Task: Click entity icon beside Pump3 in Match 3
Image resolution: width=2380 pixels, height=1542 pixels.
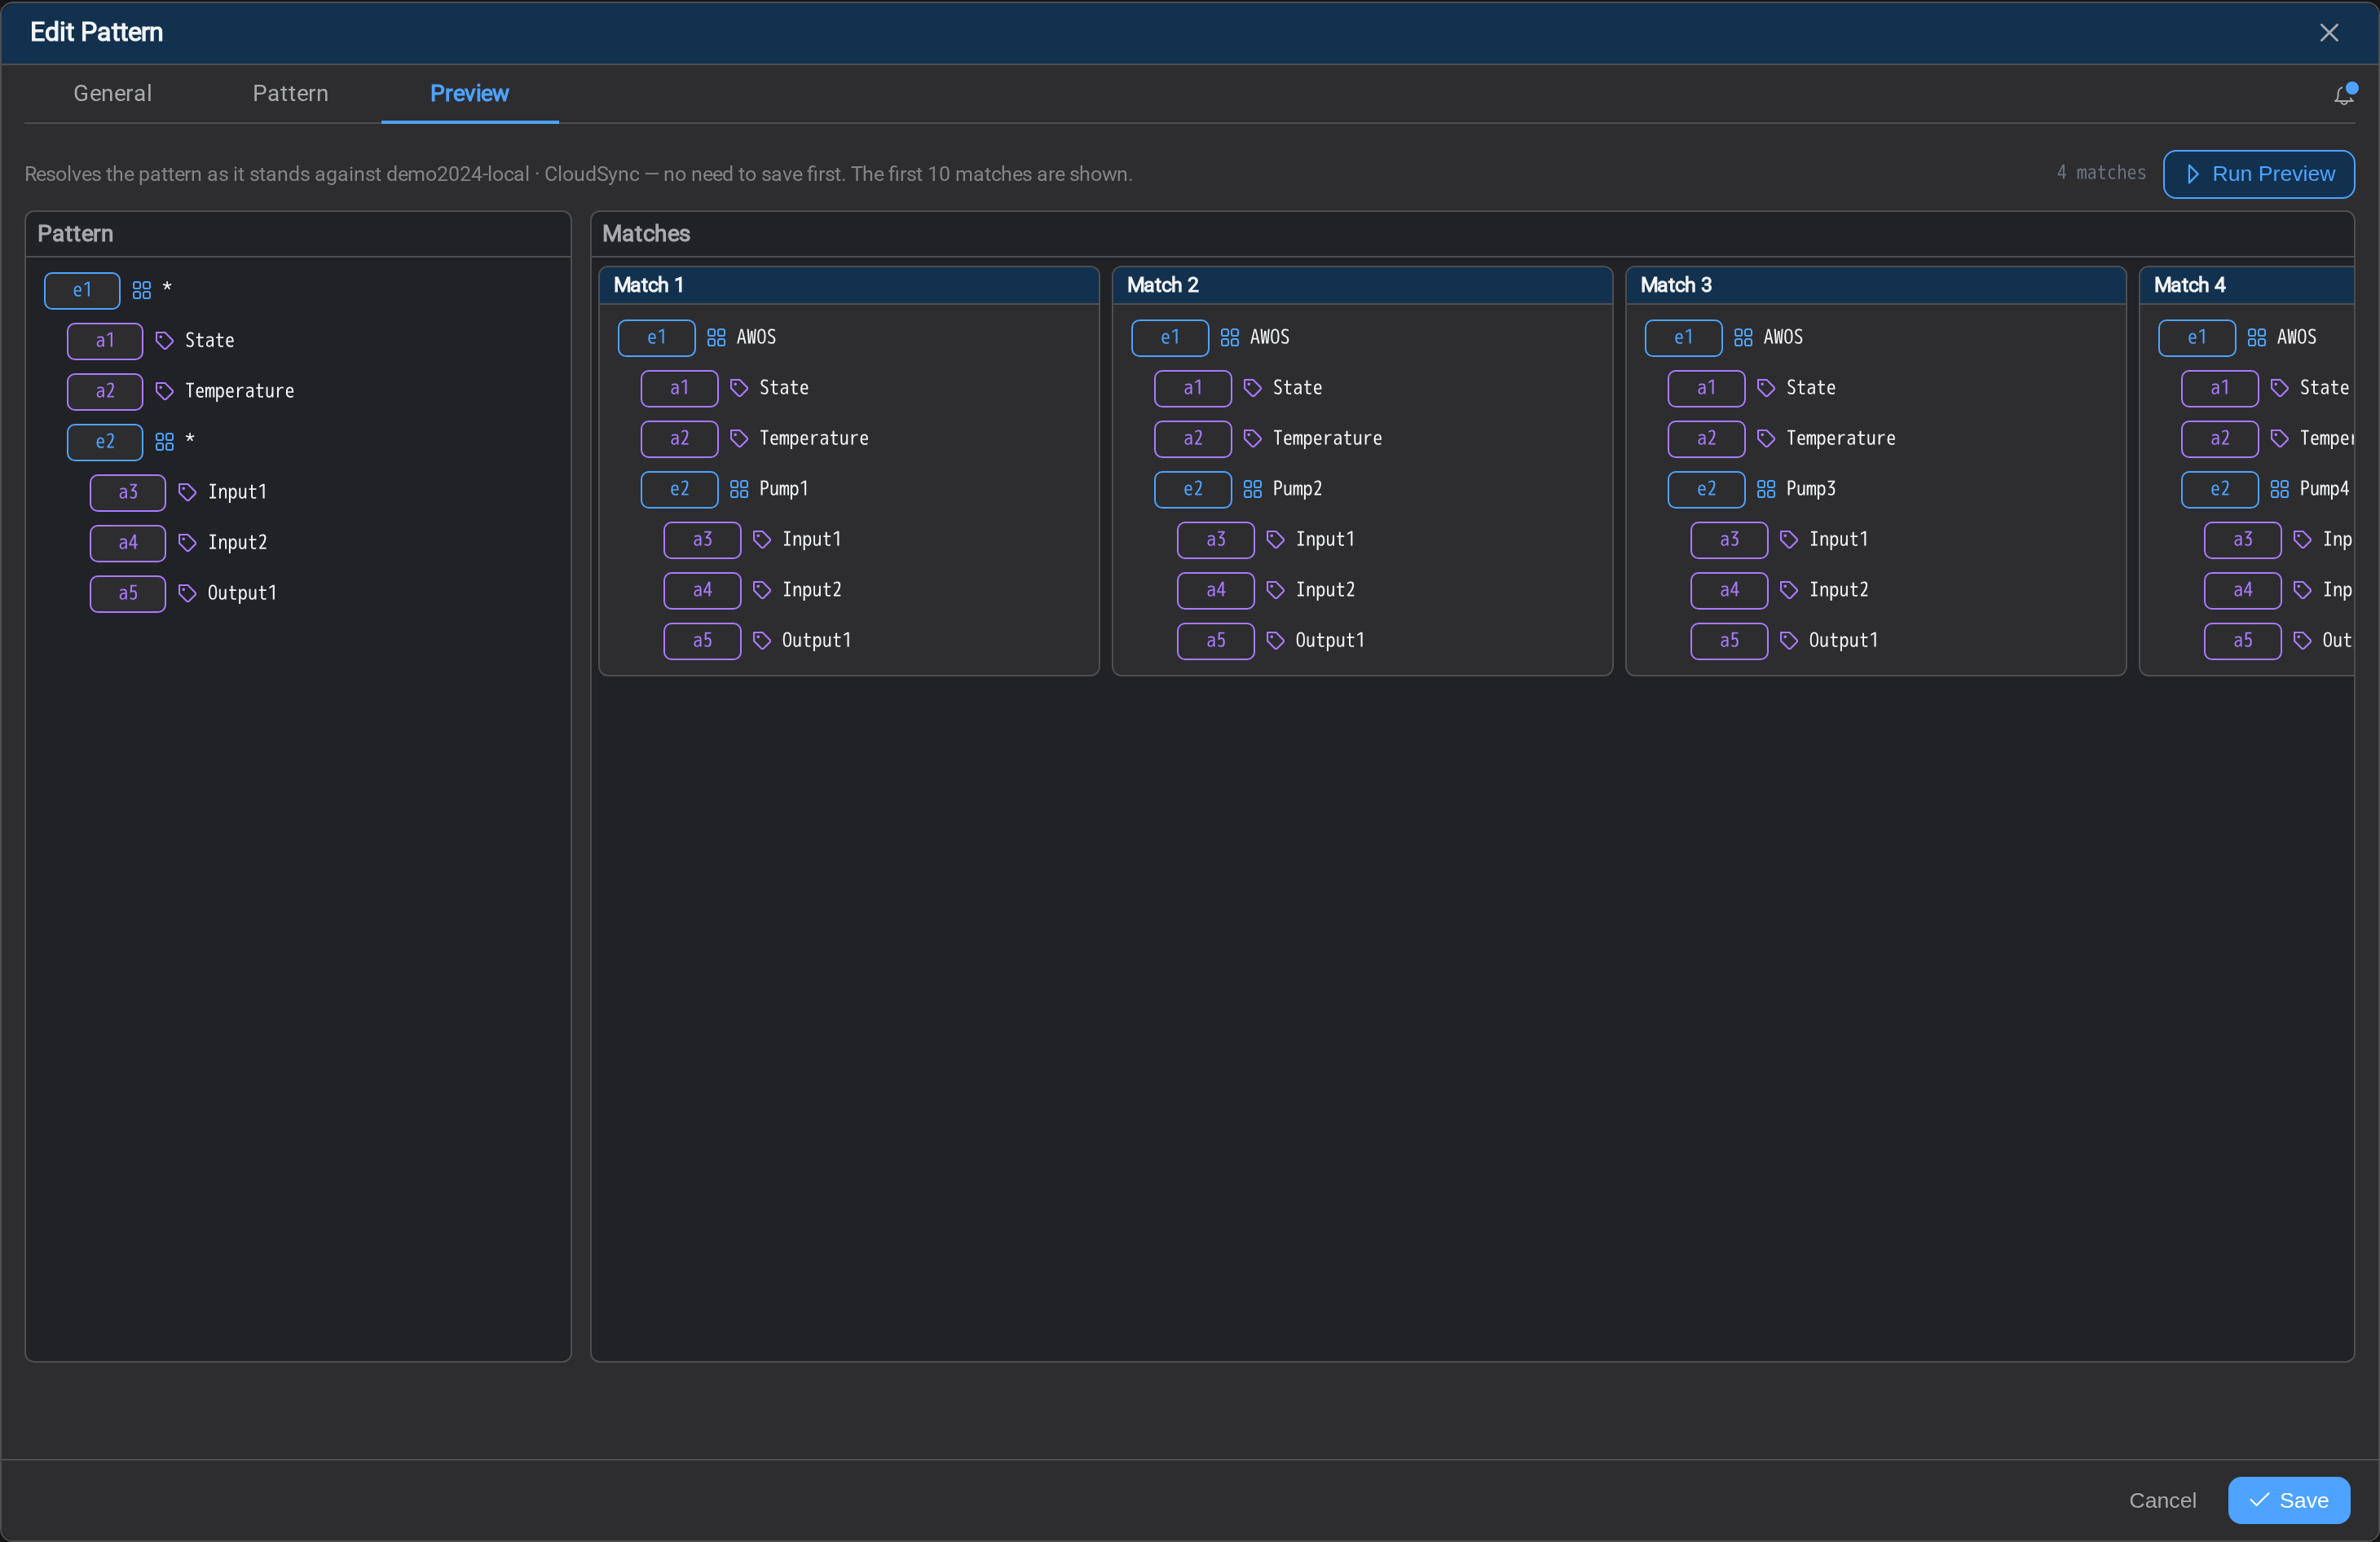Action: coord(1766,489)
